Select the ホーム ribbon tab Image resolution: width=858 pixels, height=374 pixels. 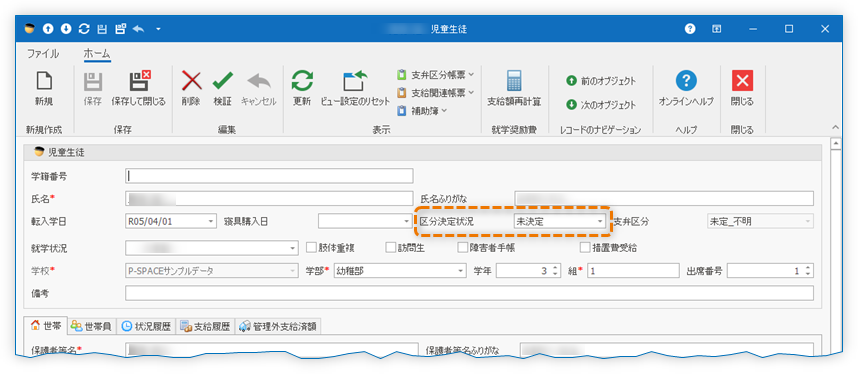(97, 54)
